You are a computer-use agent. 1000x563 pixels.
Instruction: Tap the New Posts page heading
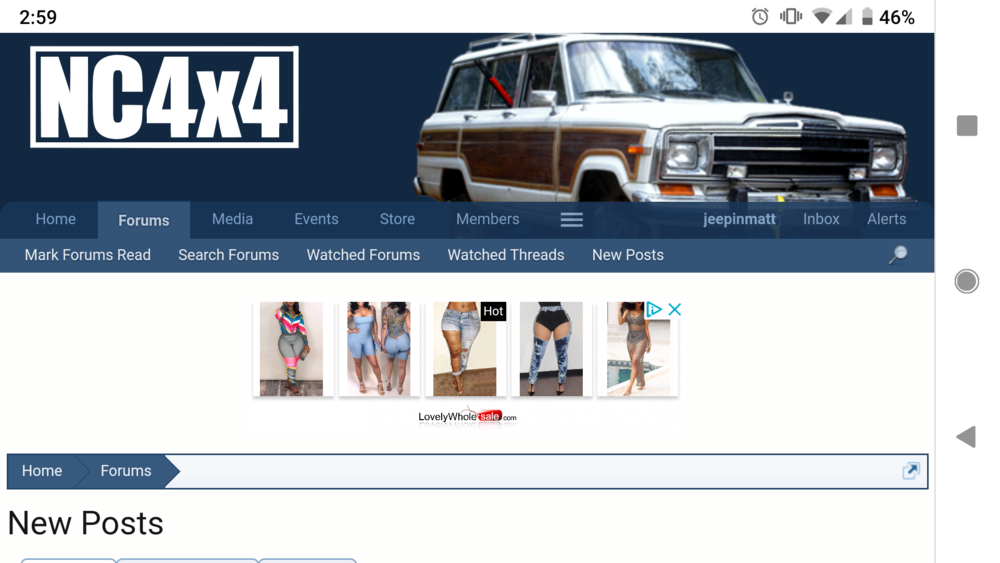85,523
